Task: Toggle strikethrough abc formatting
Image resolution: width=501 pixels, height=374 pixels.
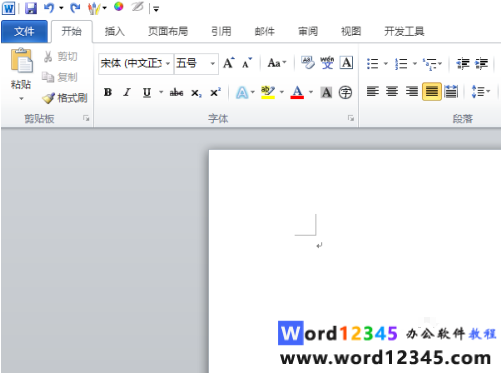Action: click(177, 92)
